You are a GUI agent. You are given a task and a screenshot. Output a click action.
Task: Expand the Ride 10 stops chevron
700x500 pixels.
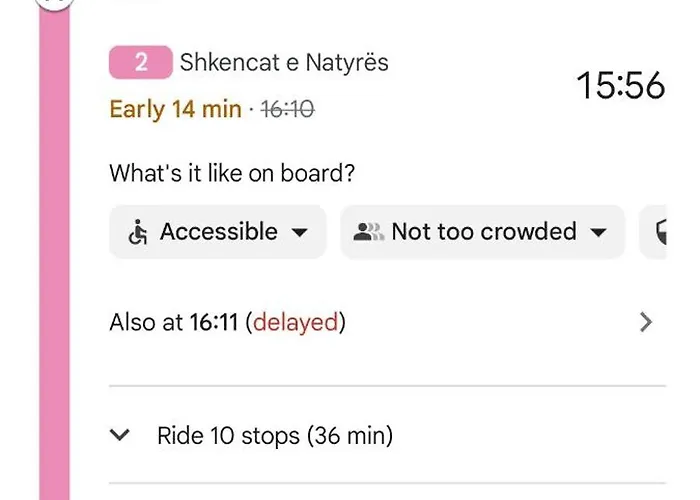pyautogui.click(x=120, y=435)
